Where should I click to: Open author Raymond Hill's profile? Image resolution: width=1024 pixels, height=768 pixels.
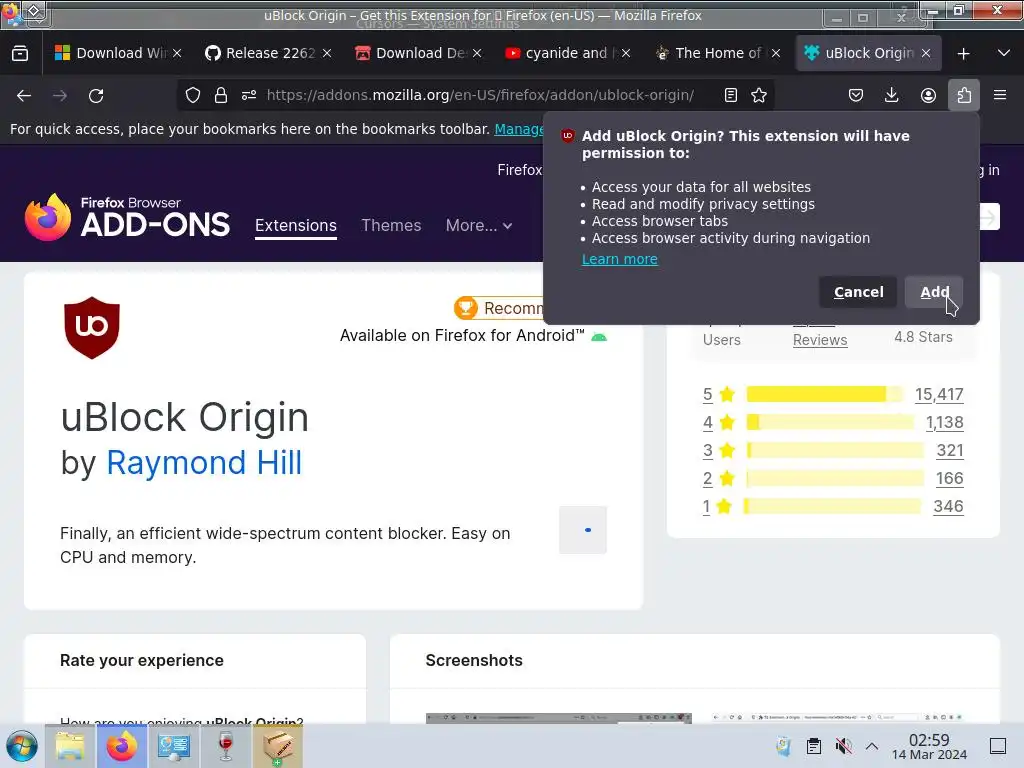pos(204,462)
